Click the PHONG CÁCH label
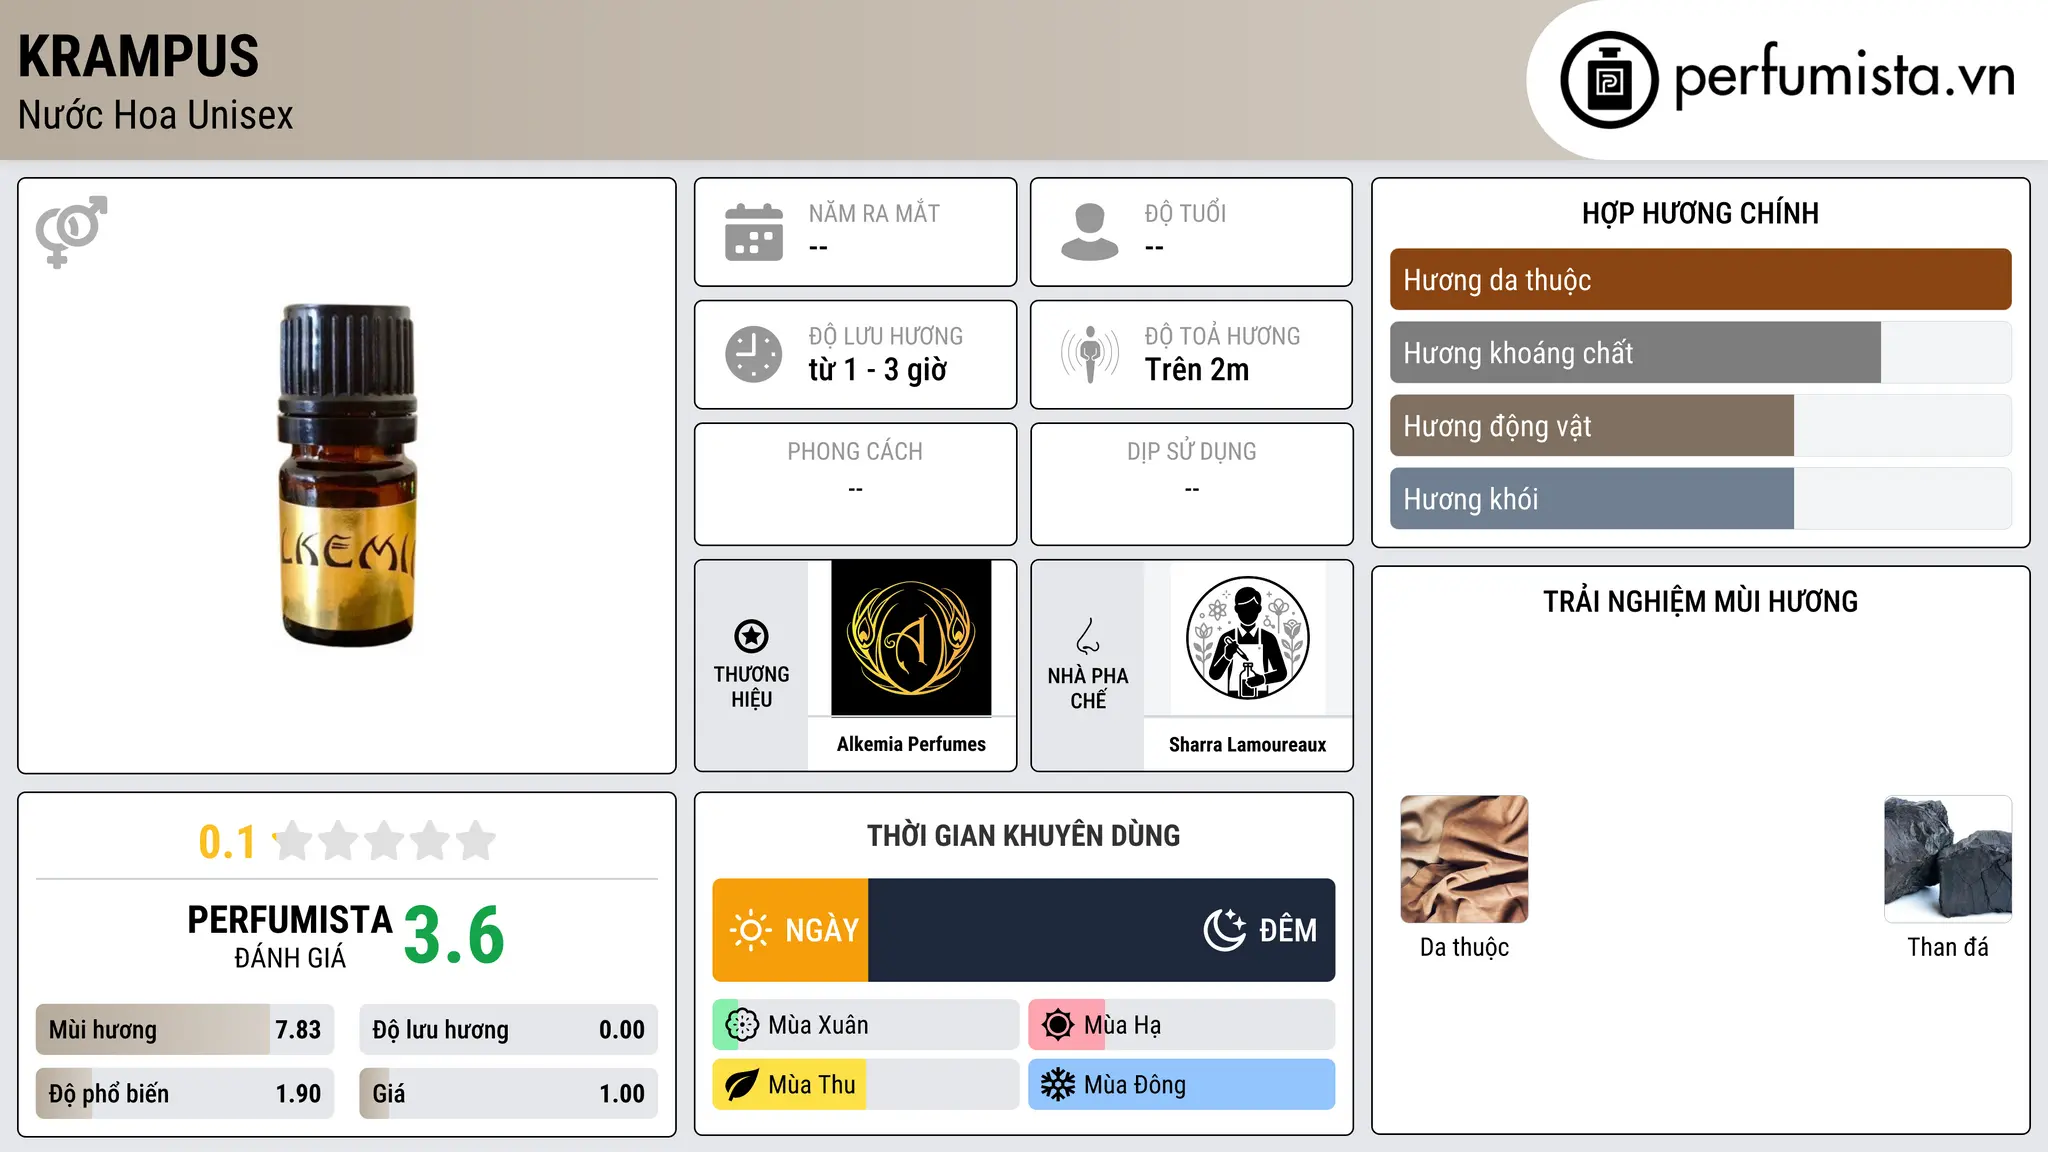Screen dimensions: 2048x1152 855,452
